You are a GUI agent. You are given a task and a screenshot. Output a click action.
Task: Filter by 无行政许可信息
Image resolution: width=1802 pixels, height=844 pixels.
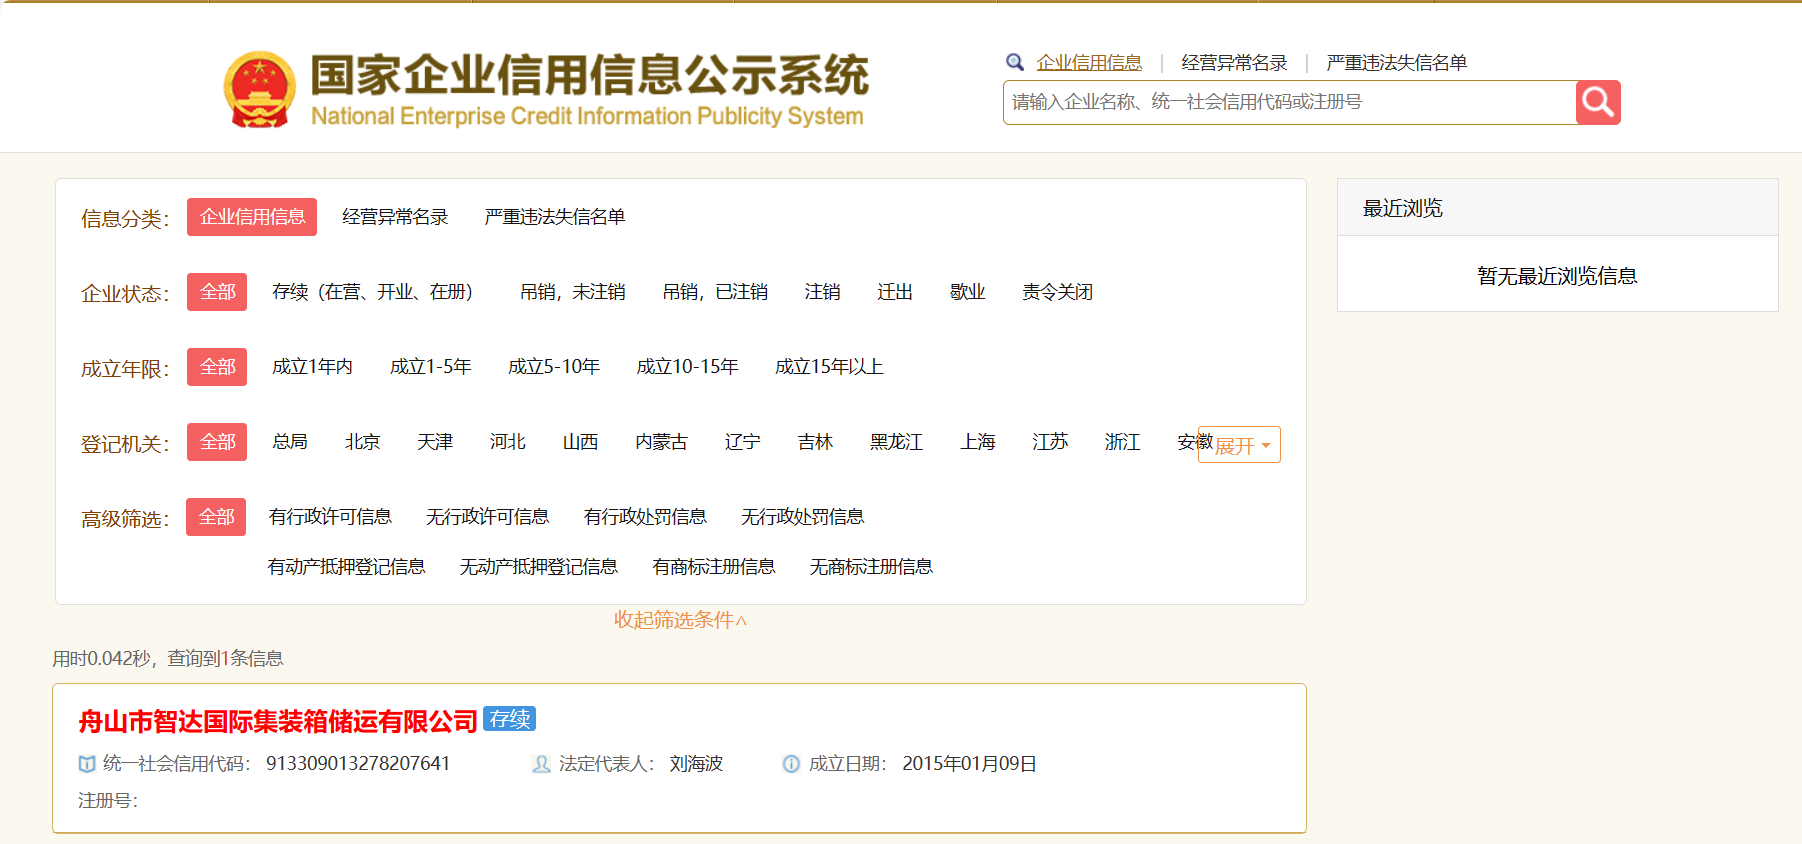(x=488, y=517)
